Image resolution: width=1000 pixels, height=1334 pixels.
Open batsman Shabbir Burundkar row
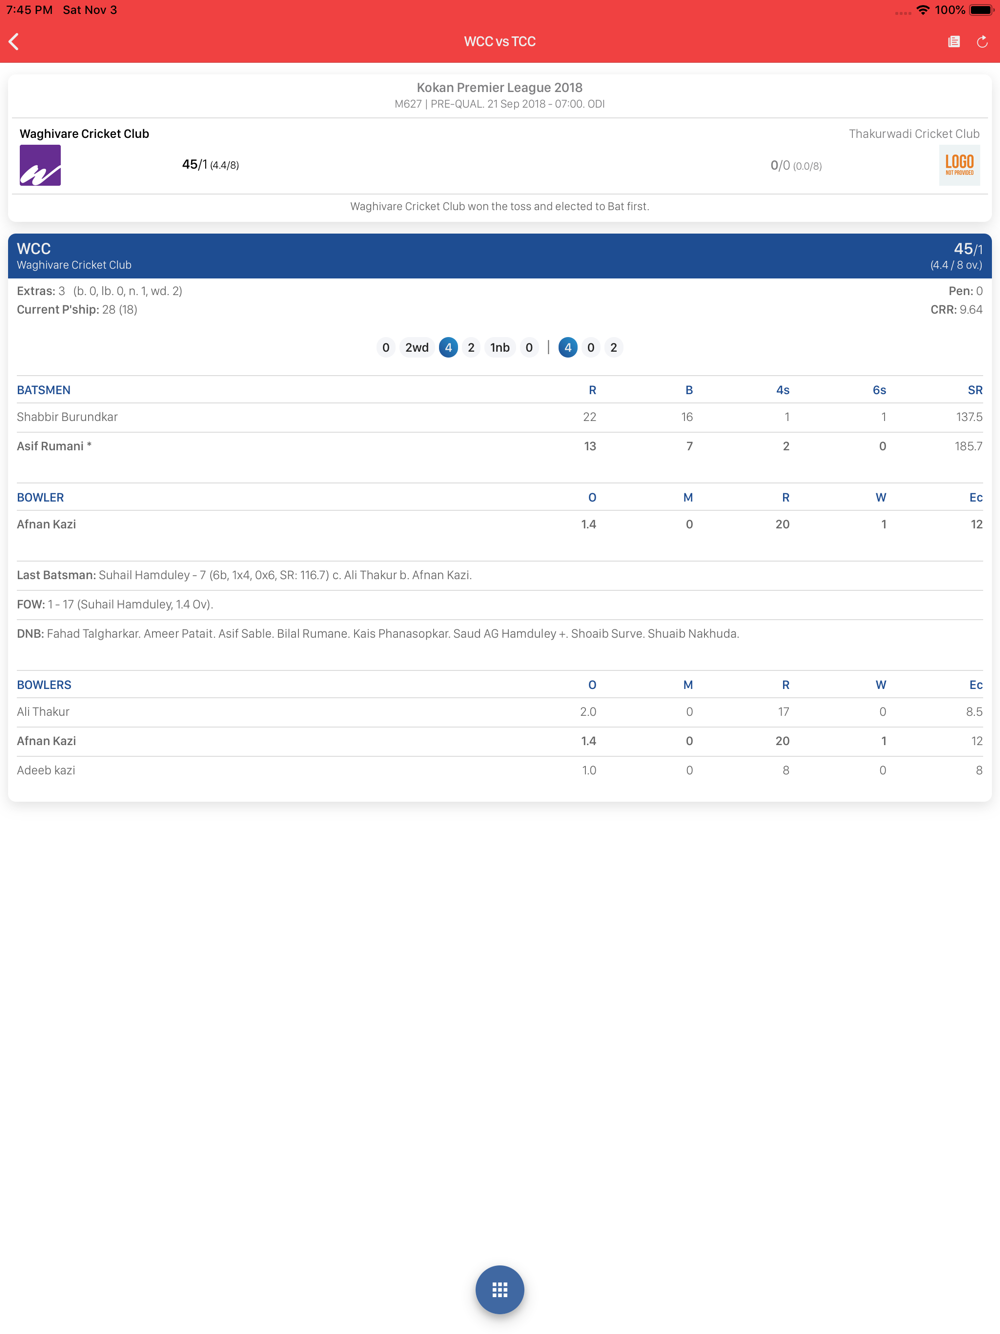(500, 417)
